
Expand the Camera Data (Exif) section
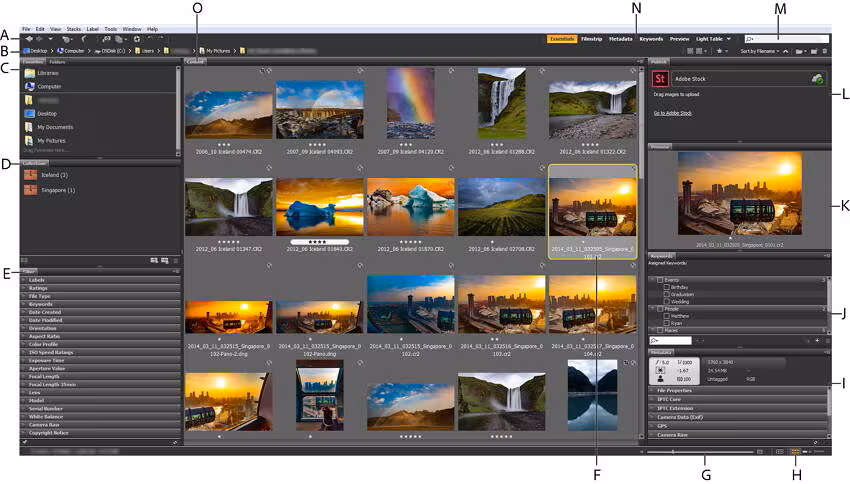(737, 417)
